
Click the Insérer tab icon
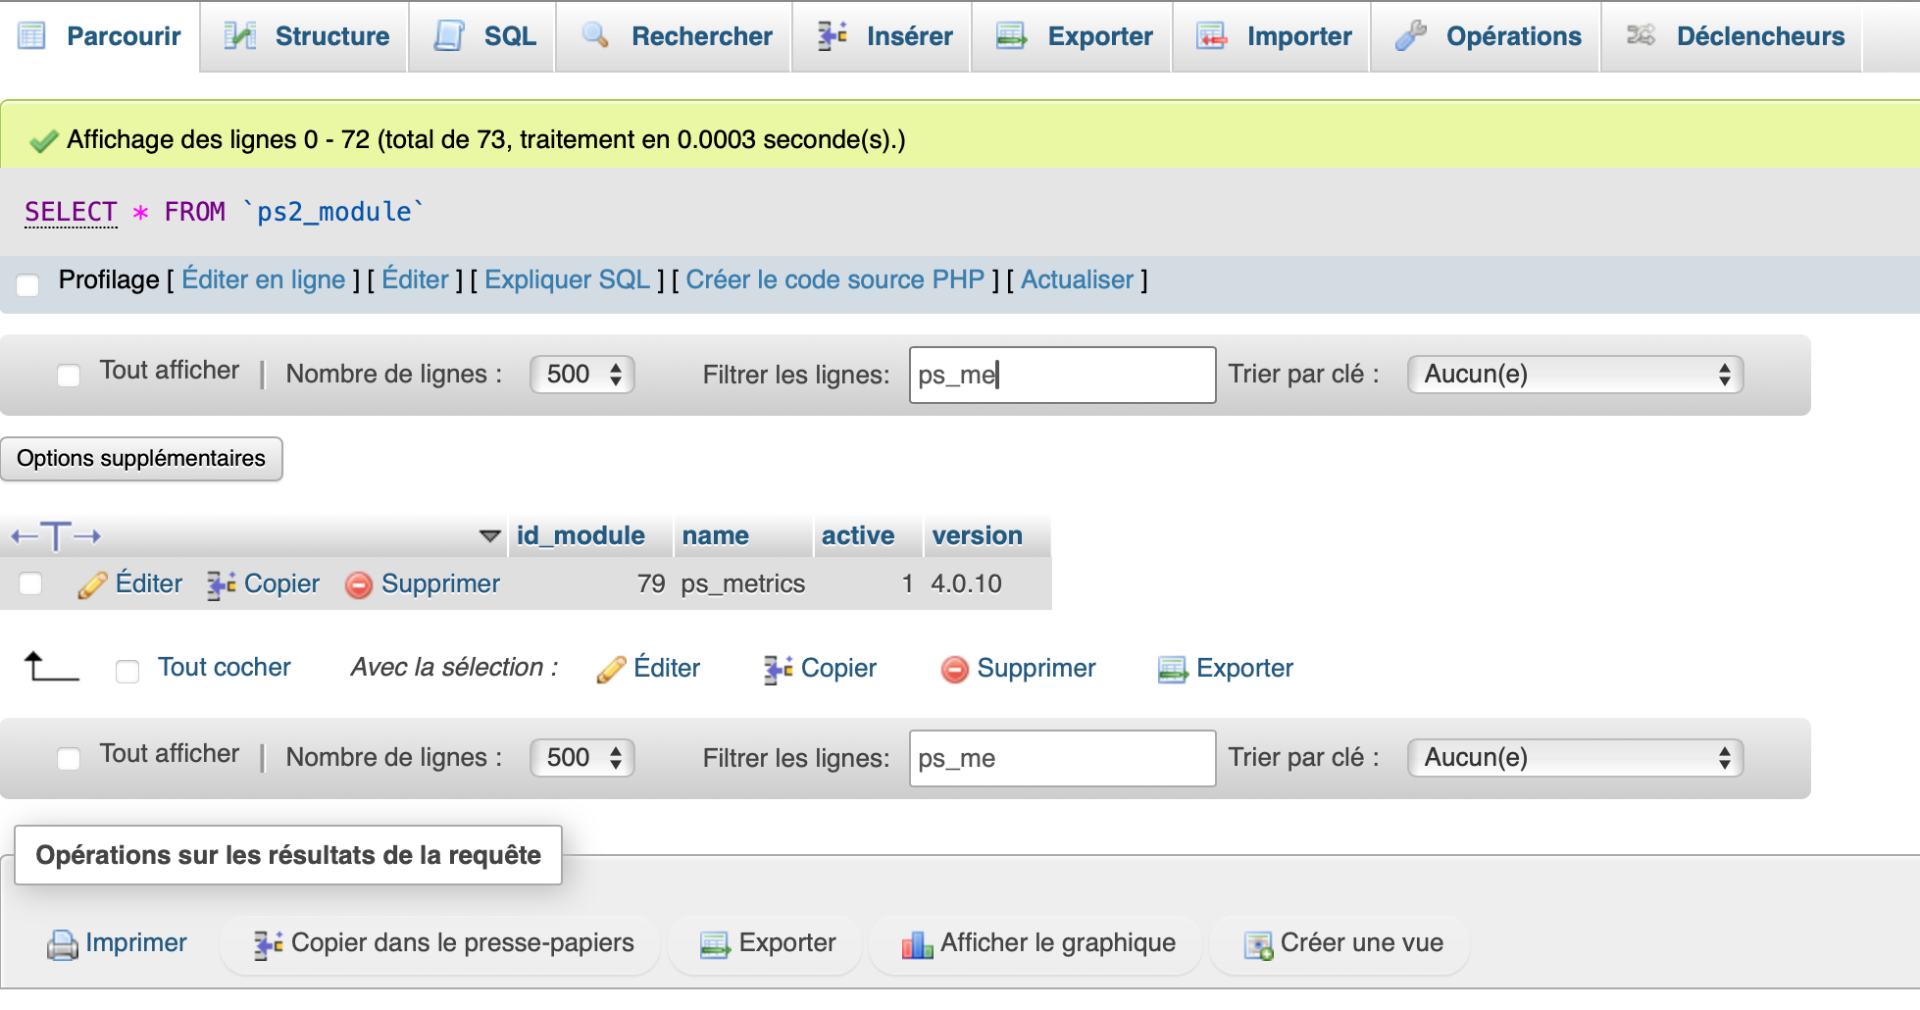tap(832, 36)
